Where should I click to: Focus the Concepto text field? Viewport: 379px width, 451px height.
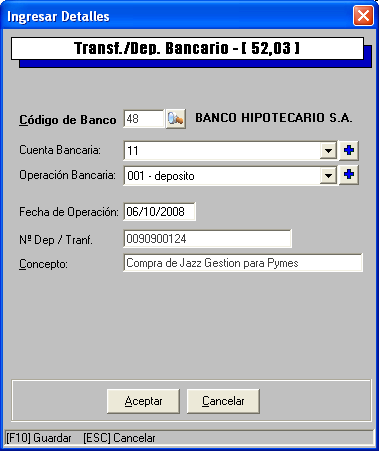(x=243, y=263)
